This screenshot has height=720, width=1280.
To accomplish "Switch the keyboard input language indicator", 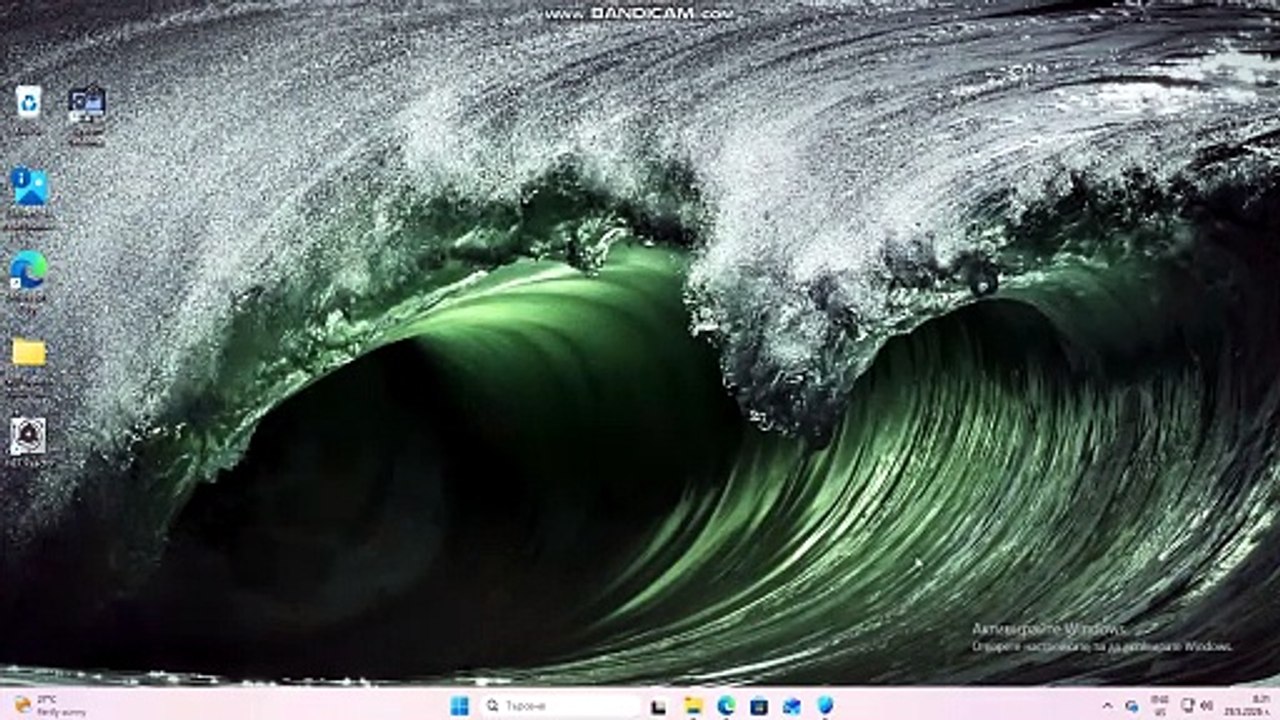I will 1160,706.
